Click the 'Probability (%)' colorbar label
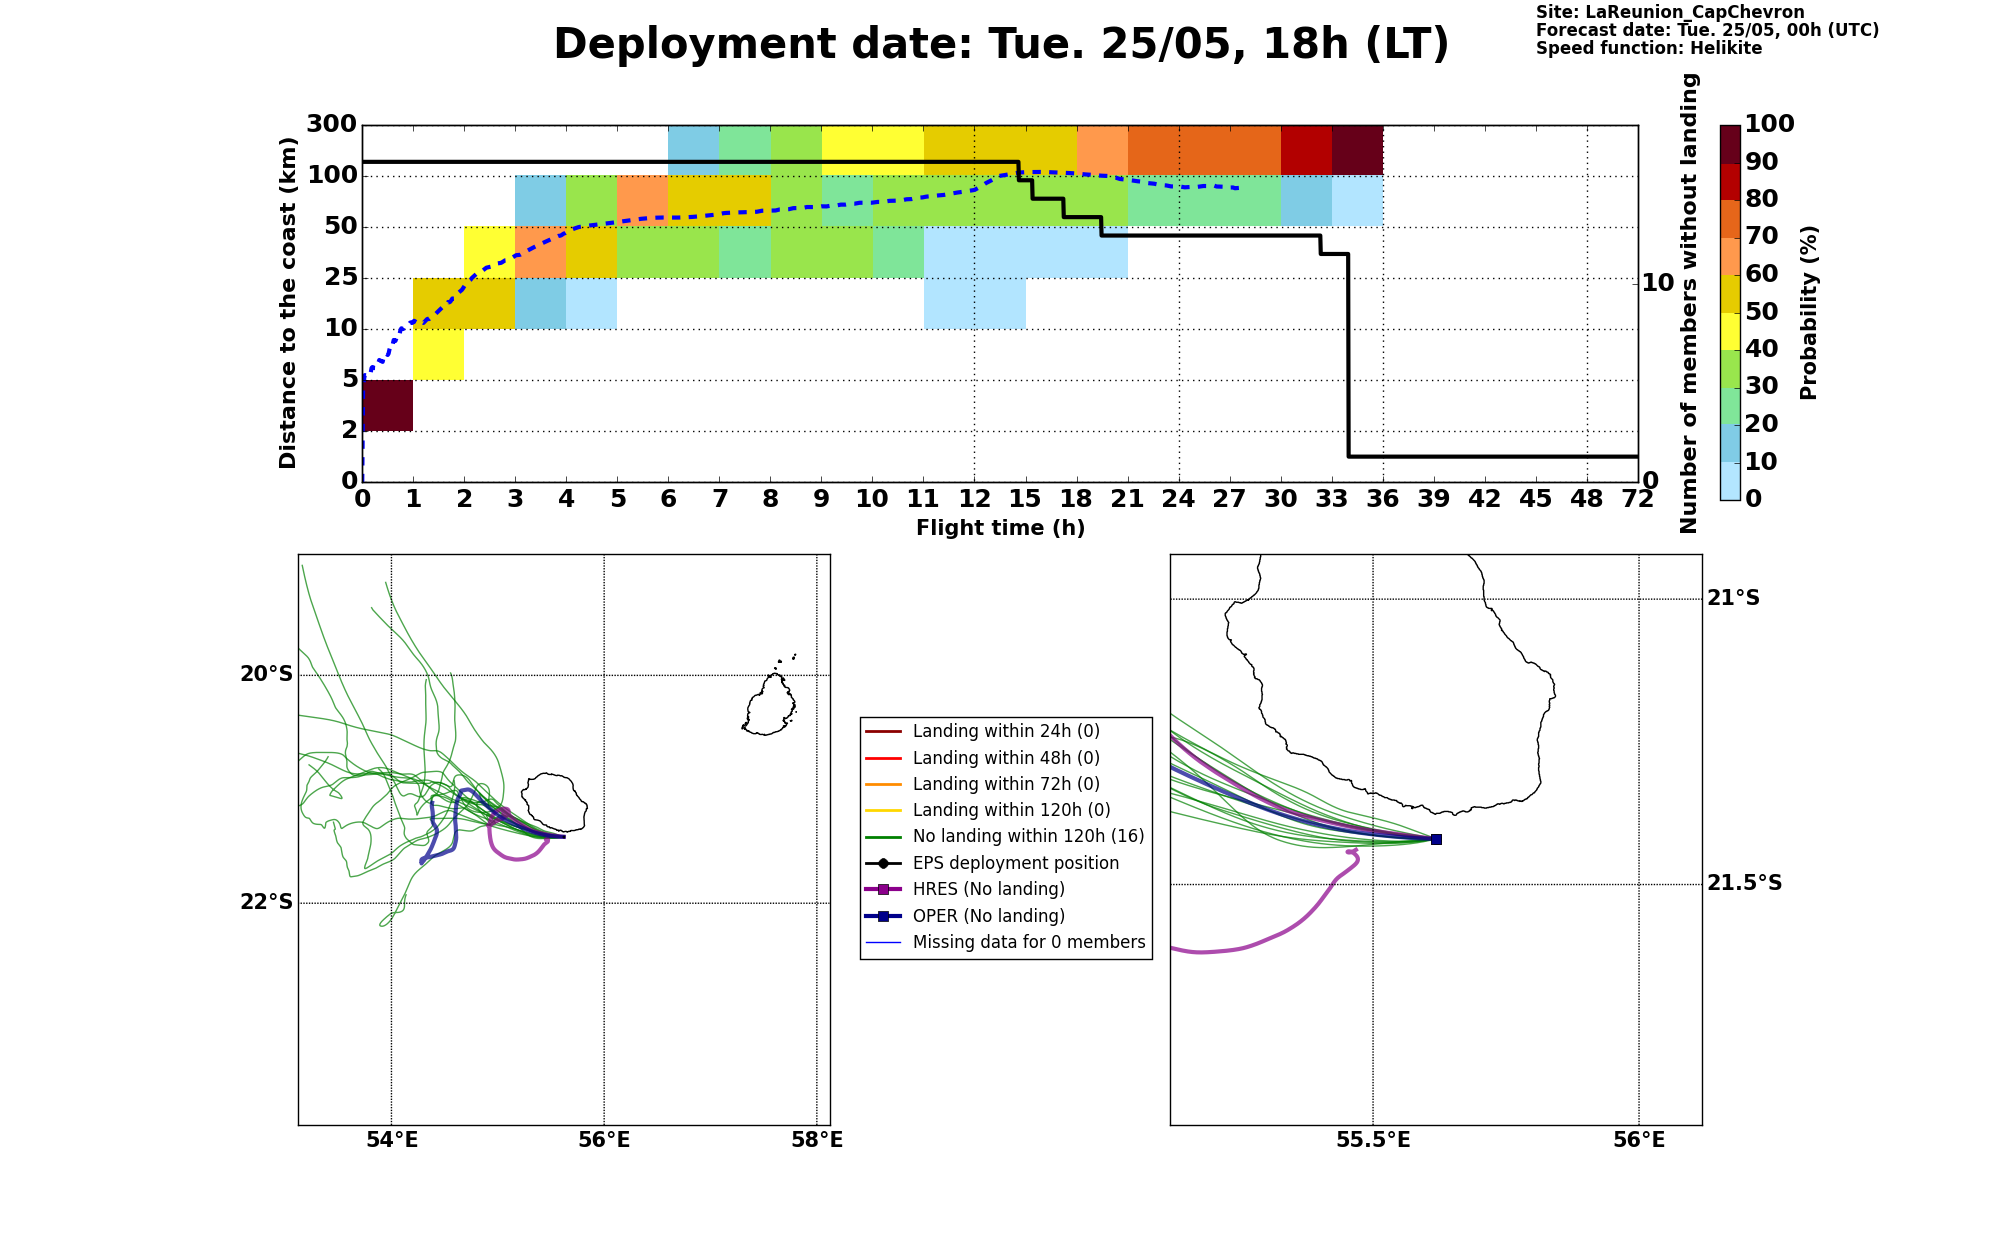The height and width of the screenshot is (1250, 2000). click(1808, 312)
